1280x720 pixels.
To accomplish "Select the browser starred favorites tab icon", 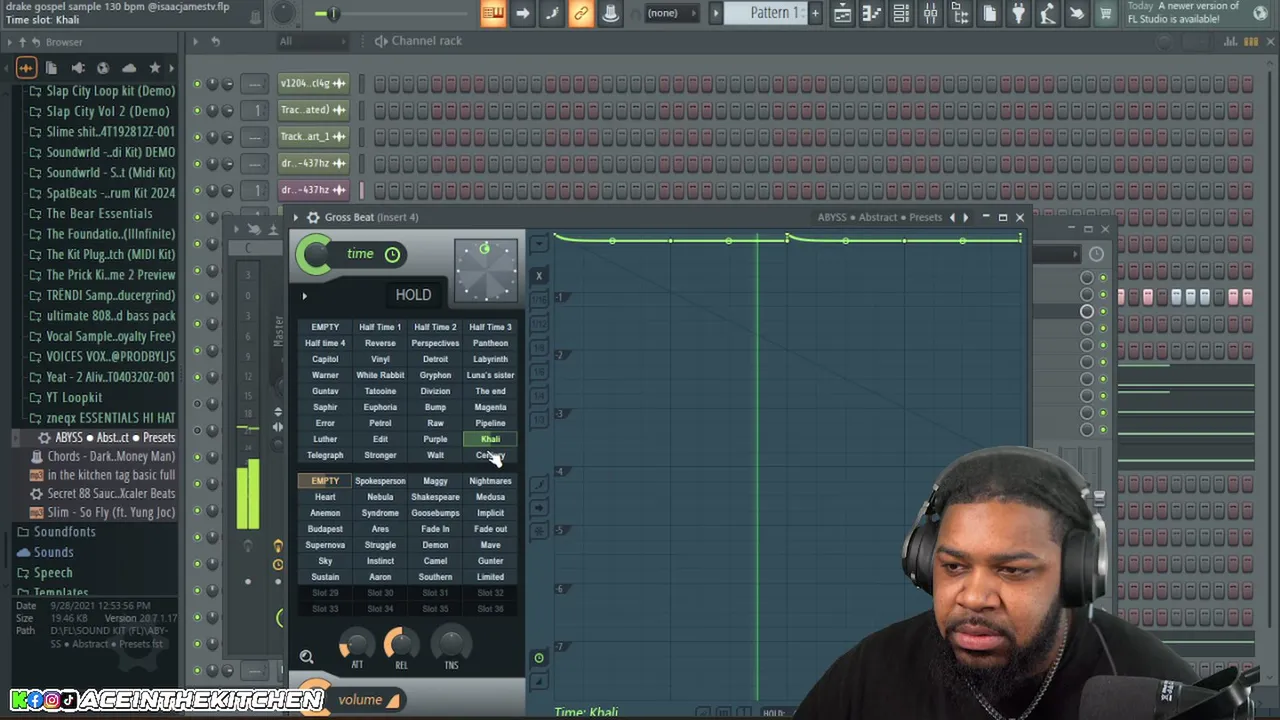I will (x=155, y=68).
